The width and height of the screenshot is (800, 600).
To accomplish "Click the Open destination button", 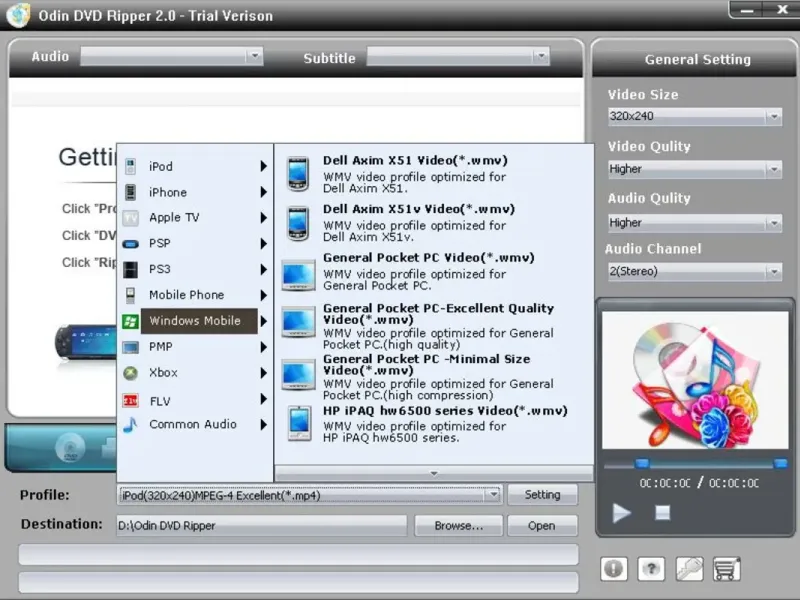I will coord(542,526).
